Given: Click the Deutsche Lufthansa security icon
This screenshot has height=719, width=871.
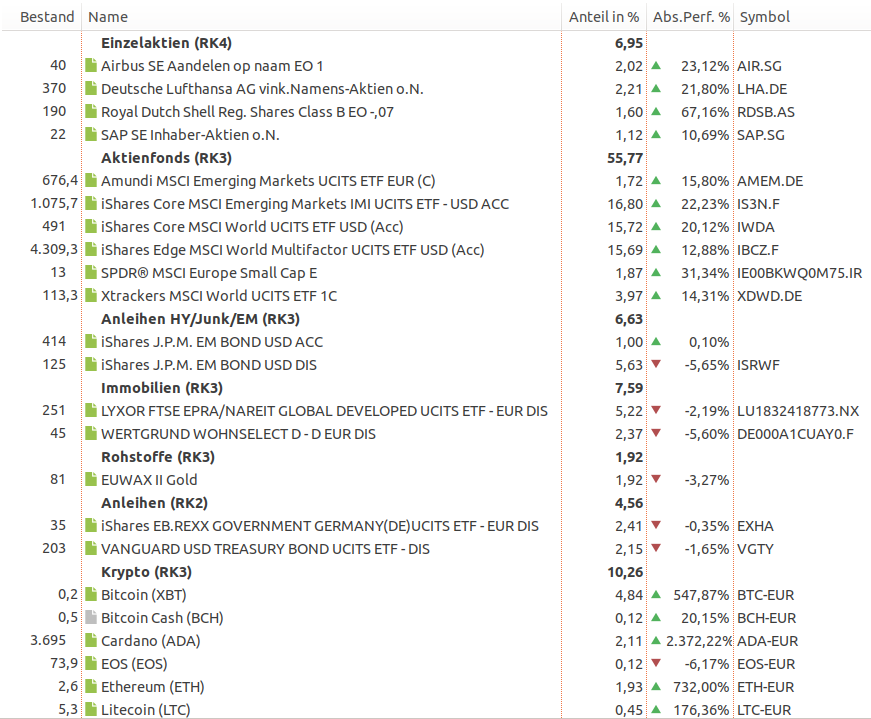Looking at the screenshot, I should click(91, 88).
